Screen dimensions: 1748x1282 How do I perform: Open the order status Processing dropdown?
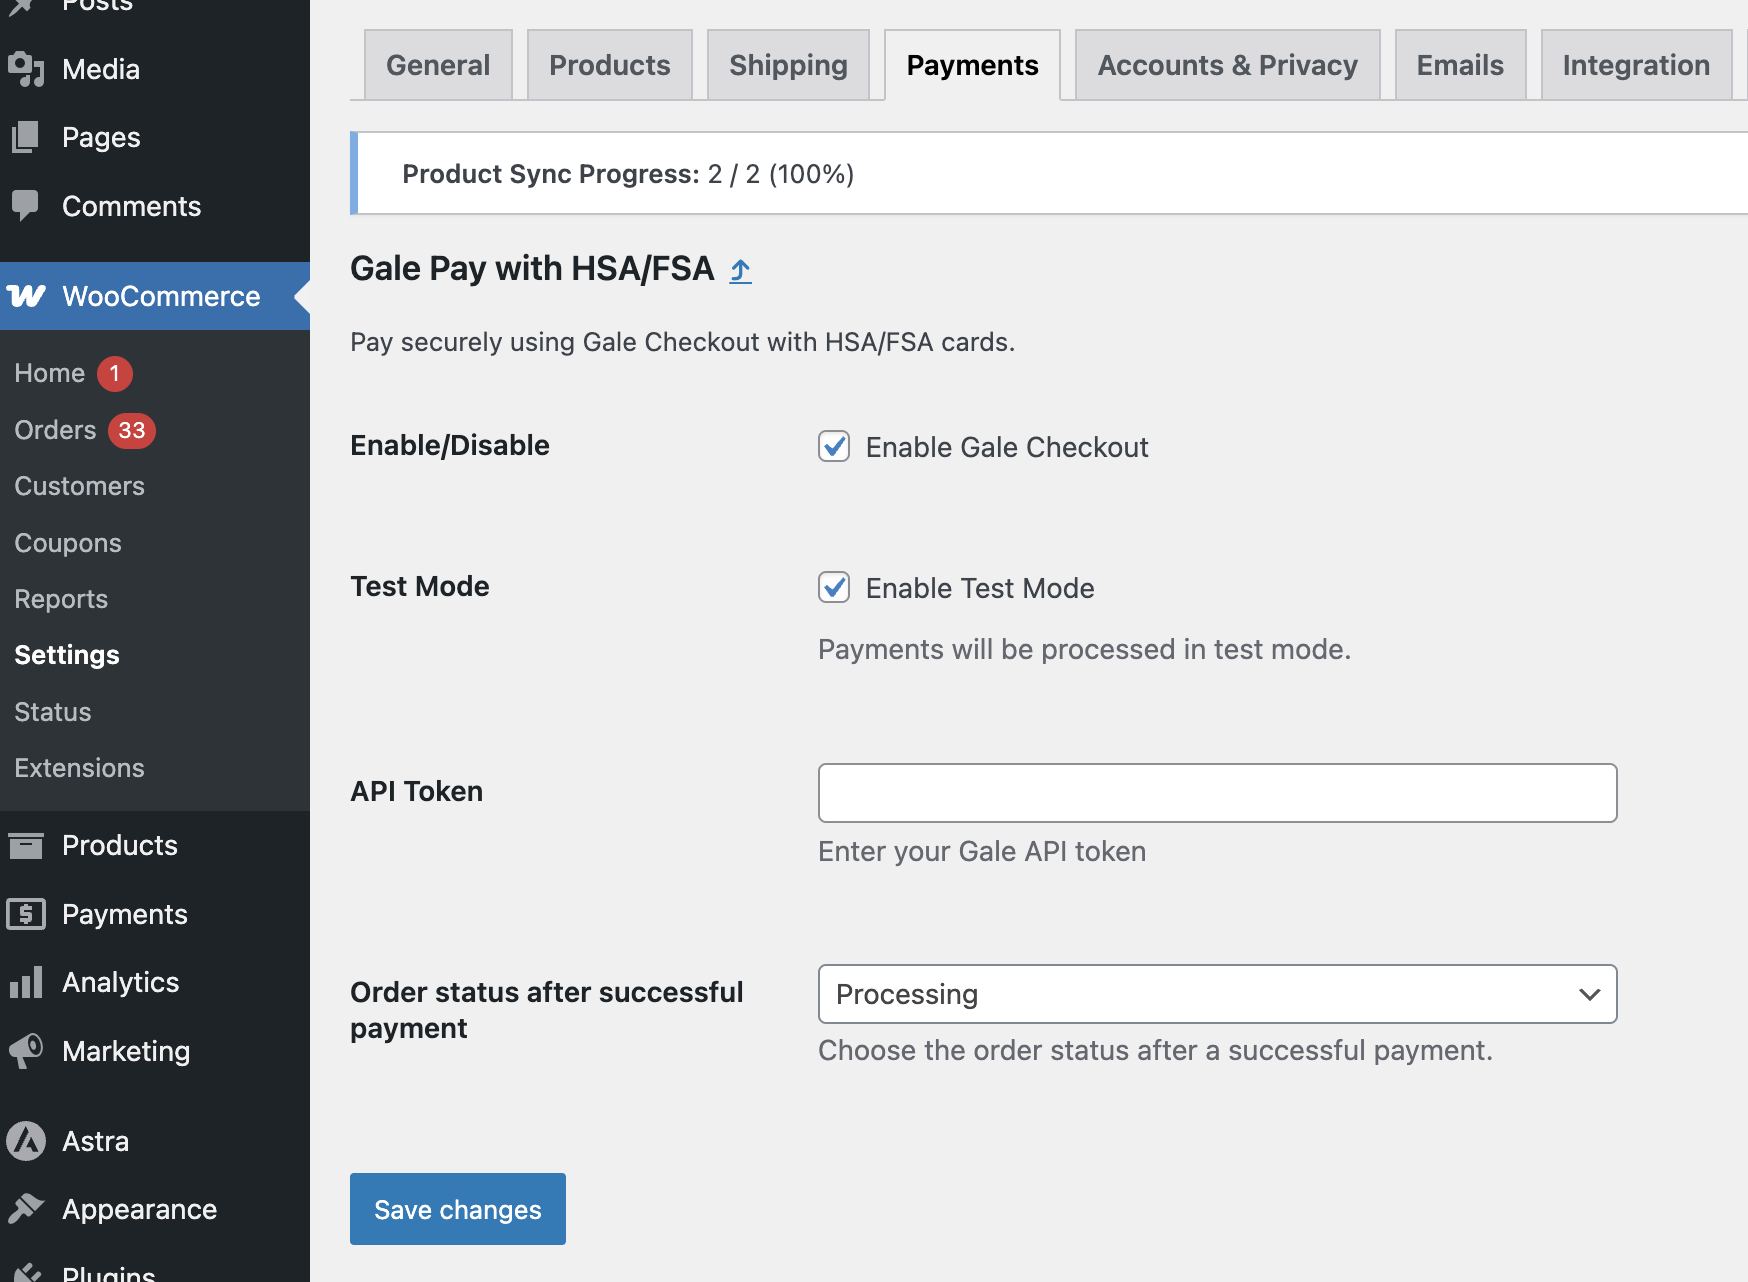[1217, 994]
